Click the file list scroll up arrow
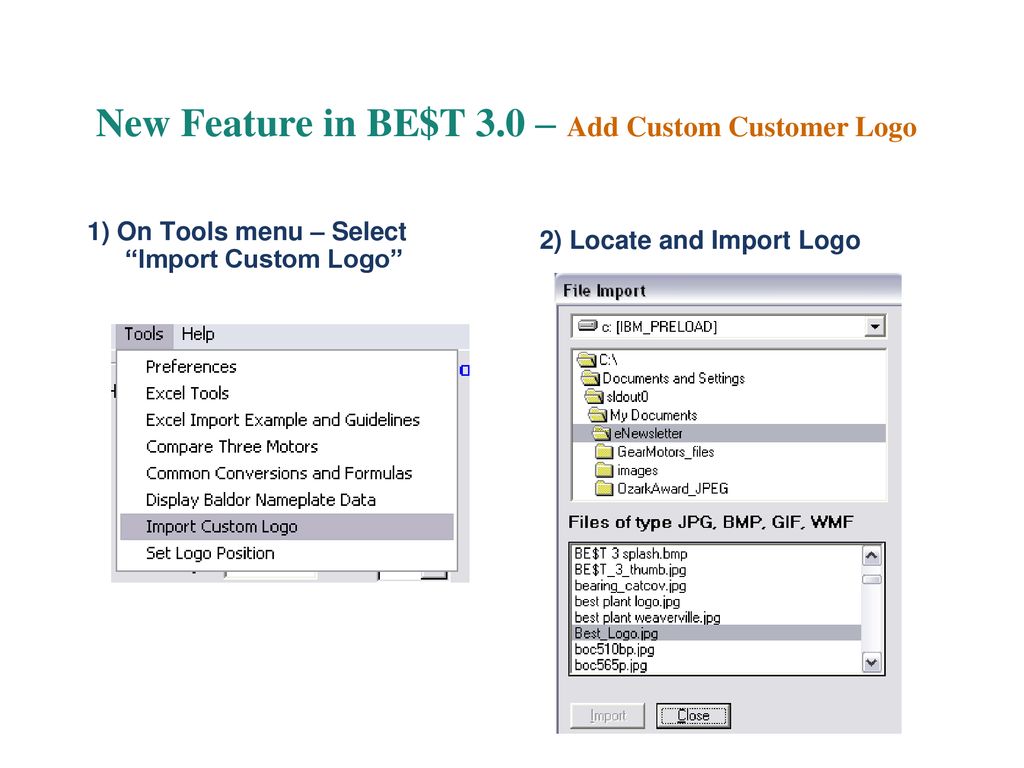The width and height of the screenshot is (1024, 768). tap(872, 556)
